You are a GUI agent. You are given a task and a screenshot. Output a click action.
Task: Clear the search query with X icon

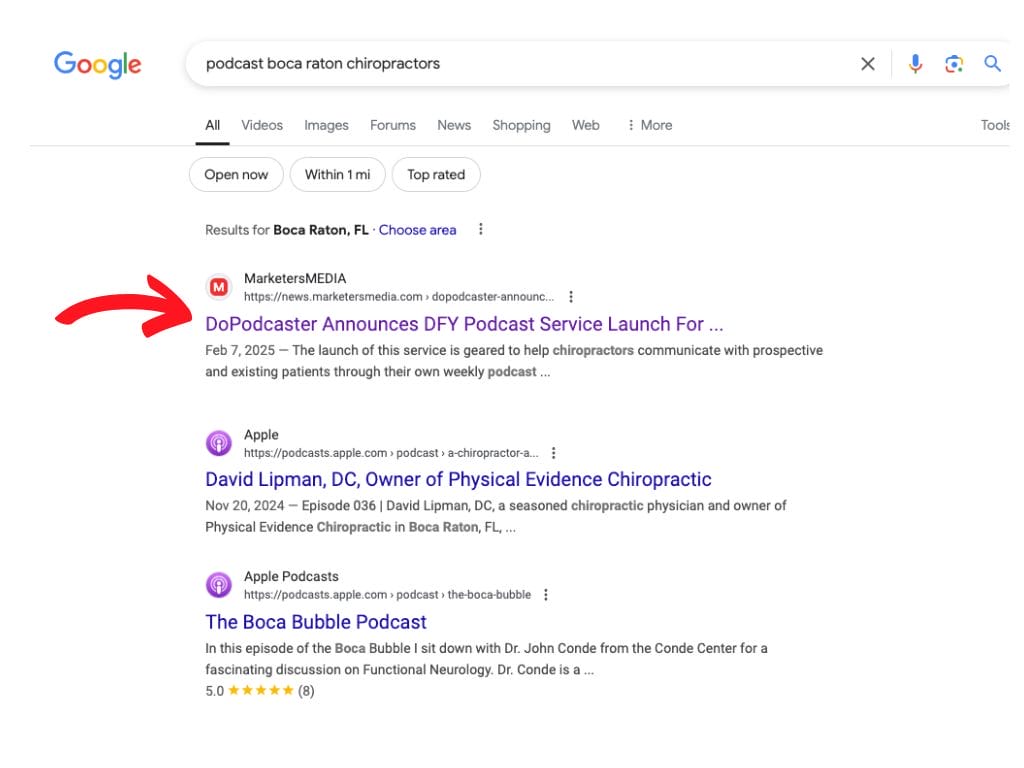(868, 64)
